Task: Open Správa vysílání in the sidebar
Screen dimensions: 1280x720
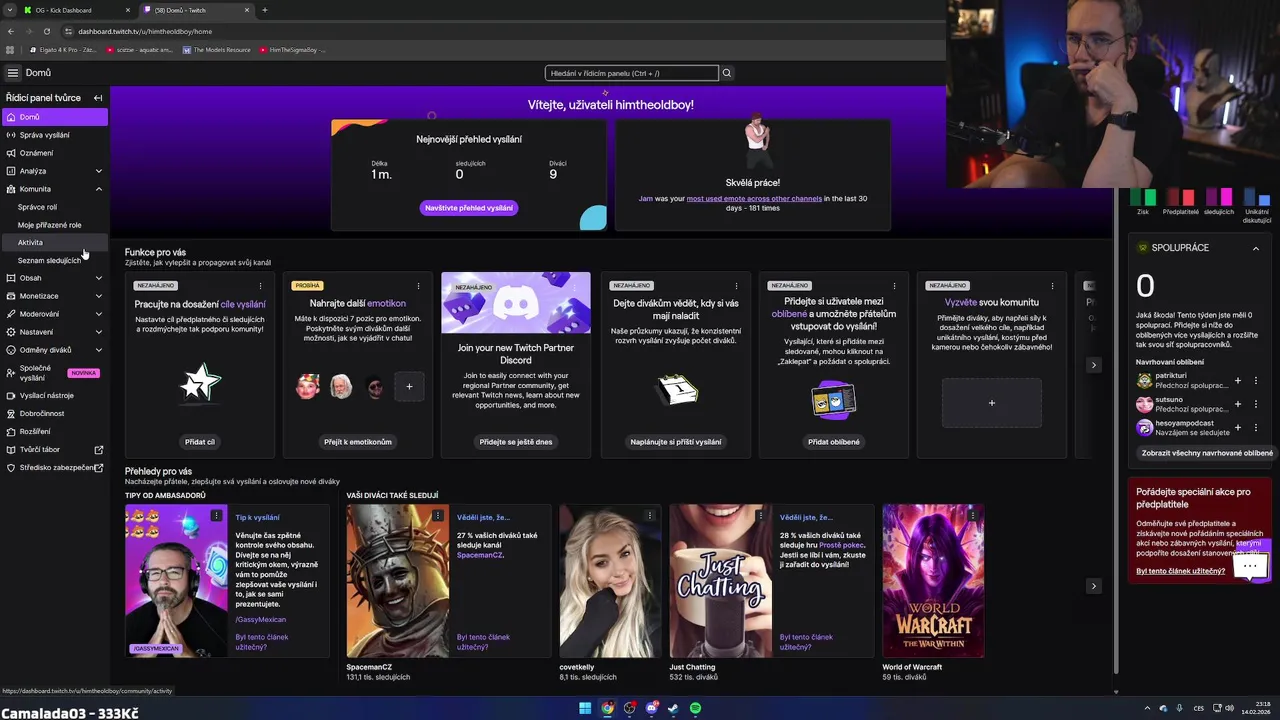Action: pyautogui.click(x=54, y=135)
